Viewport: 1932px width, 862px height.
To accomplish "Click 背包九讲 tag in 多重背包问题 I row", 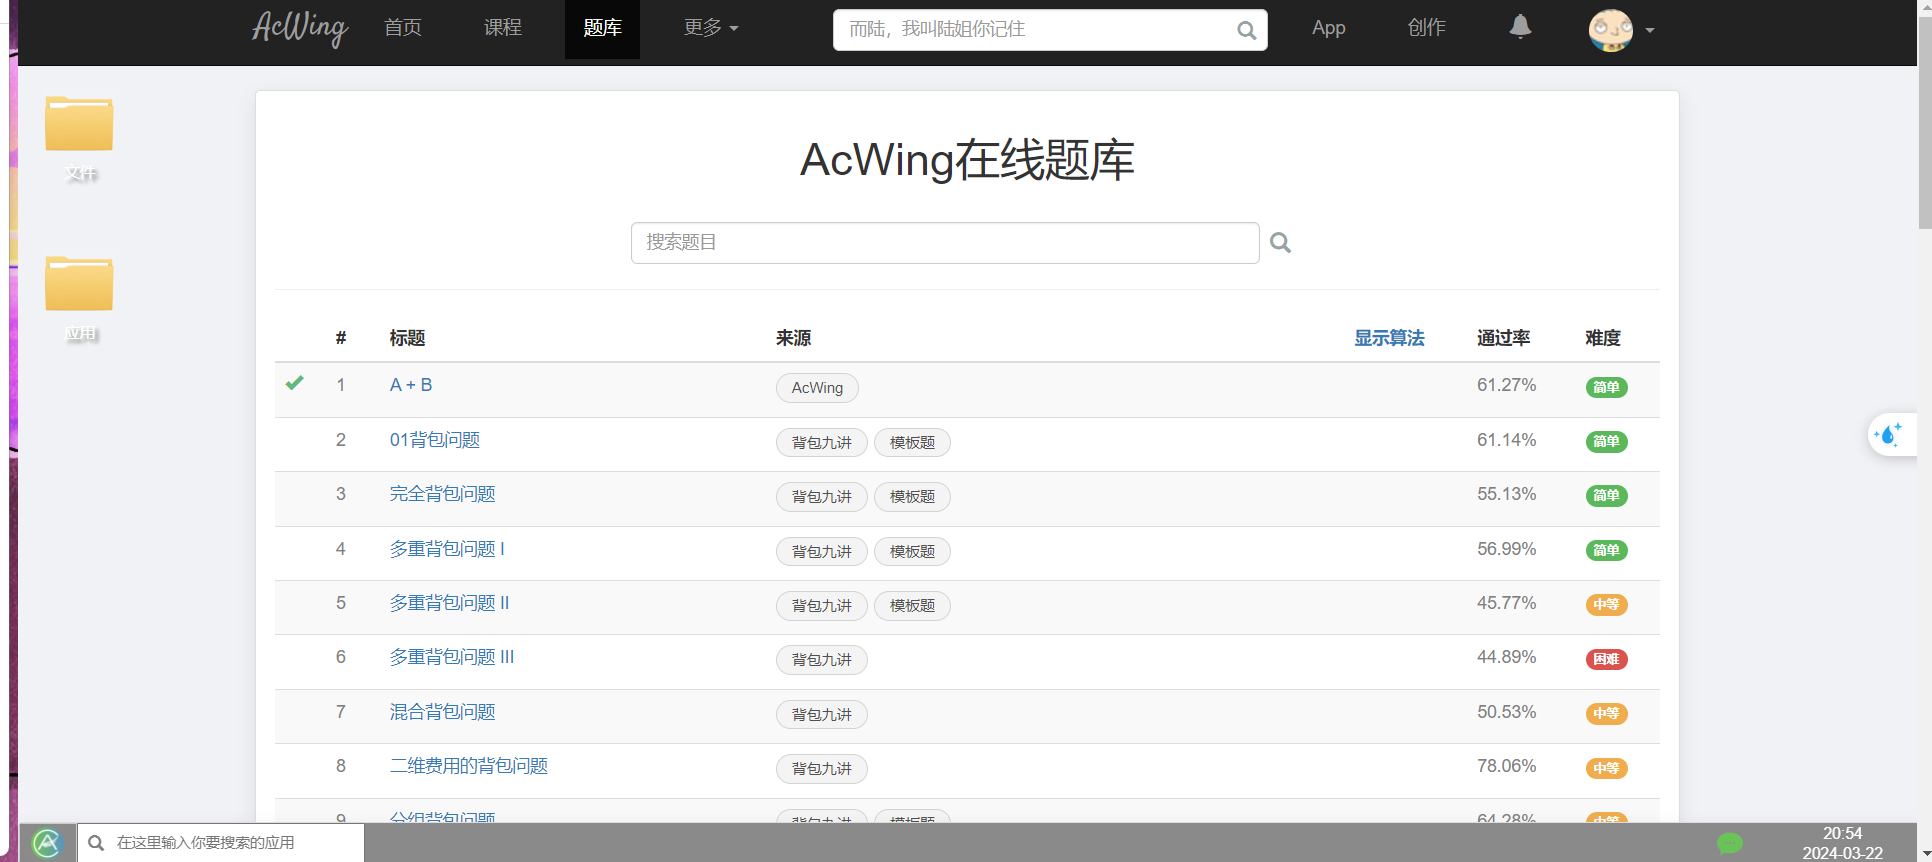I will coord(822,552).
